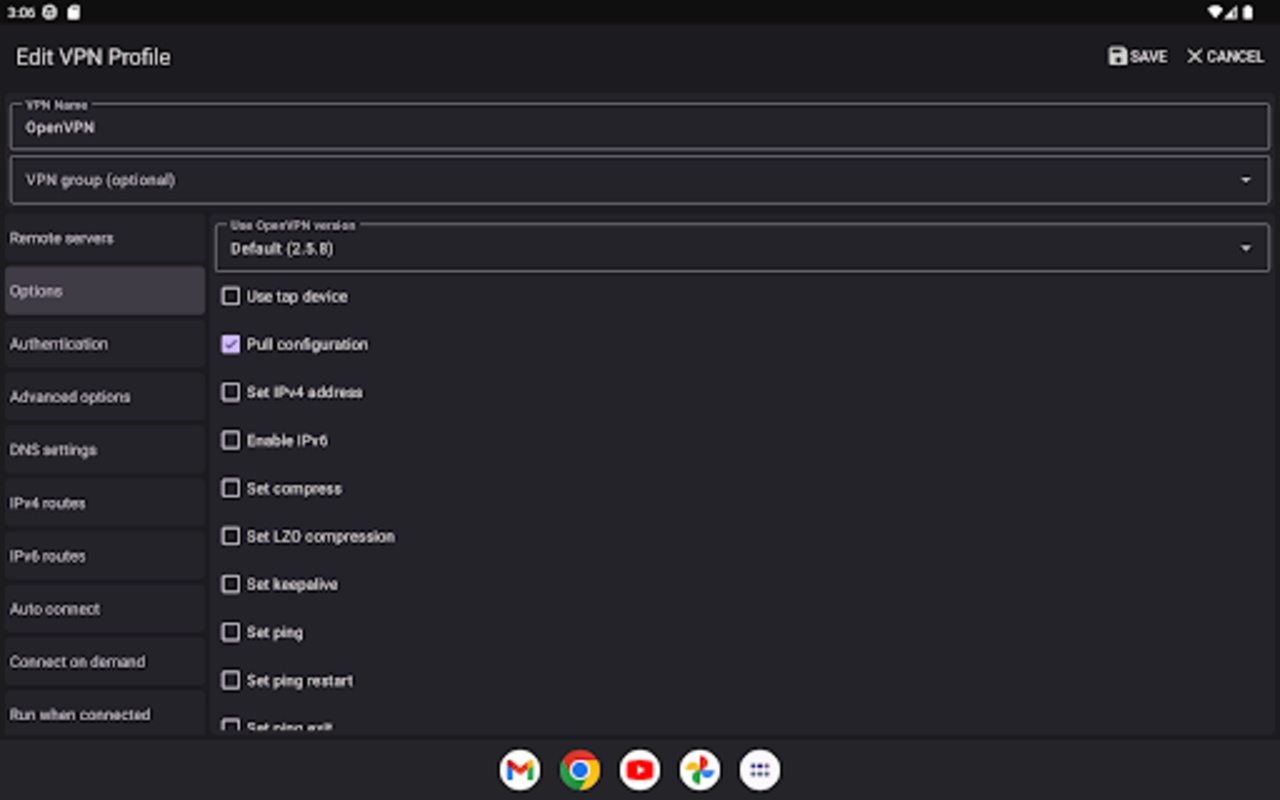1280x800 pixels.
Task: Click the Edit VPN Profile title
Action: click(x=93, y=57)
